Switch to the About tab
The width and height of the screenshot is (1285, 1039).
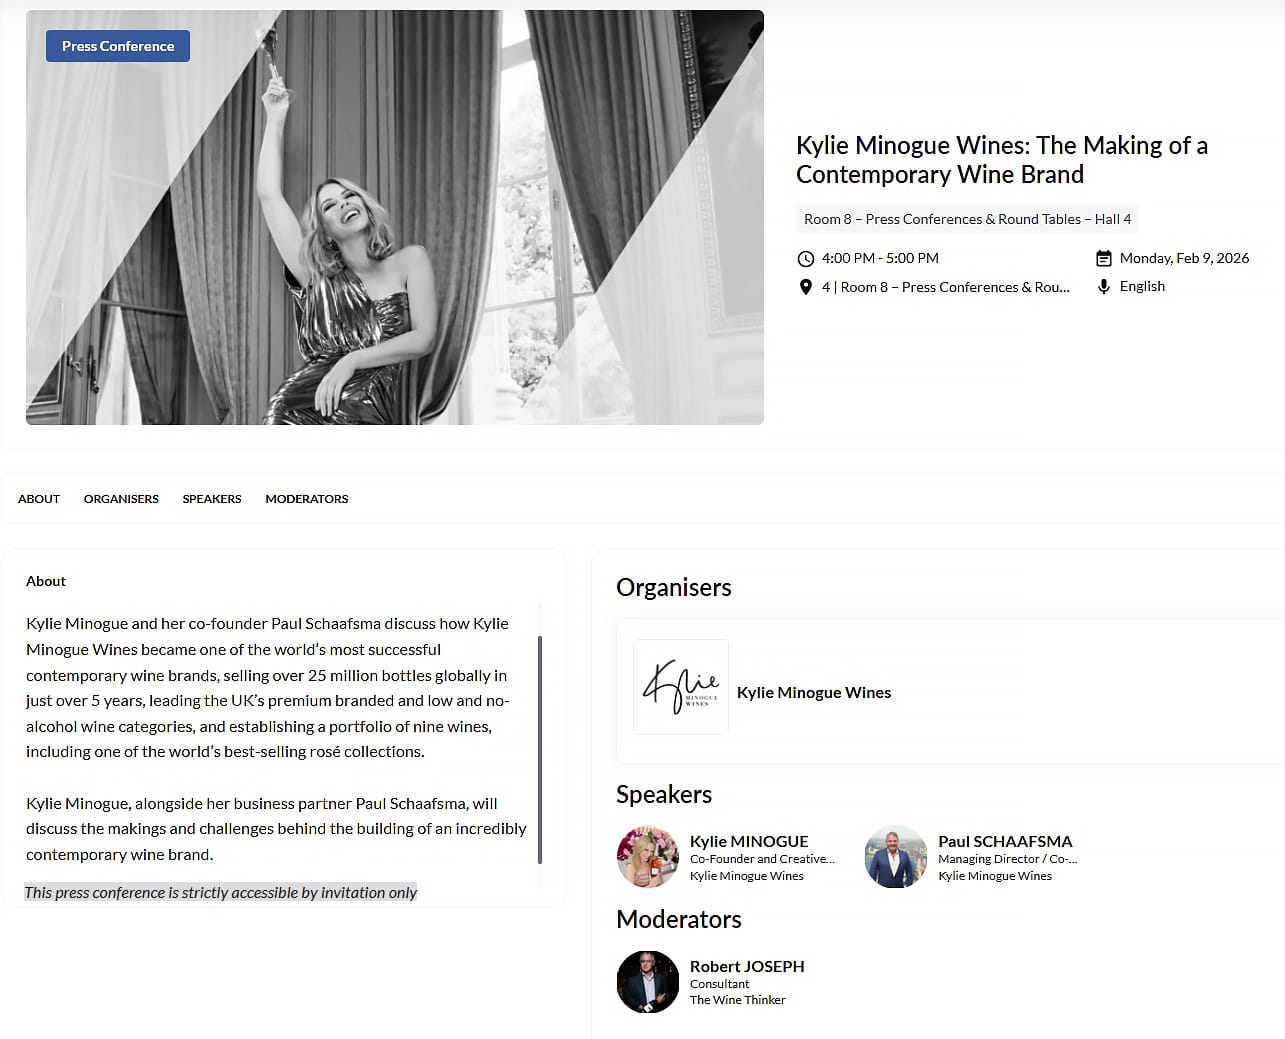39,499
